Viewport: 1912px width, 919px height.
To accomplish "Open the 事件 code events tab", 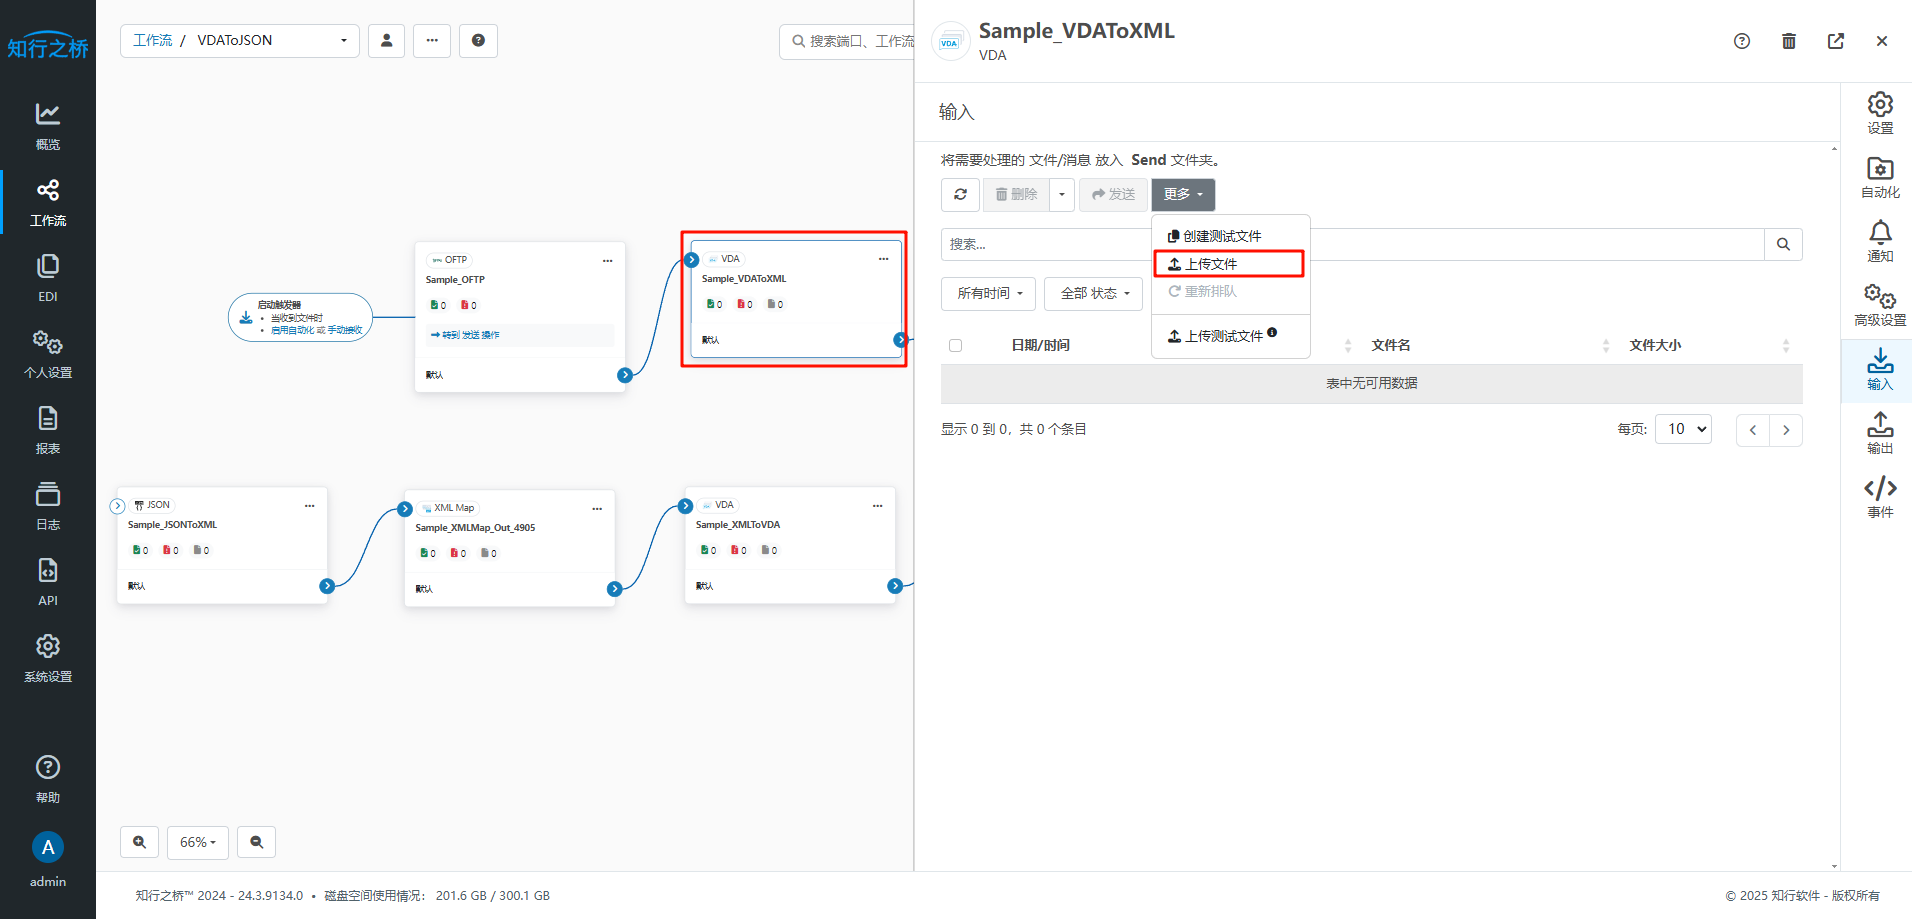I will [1879, 497].
